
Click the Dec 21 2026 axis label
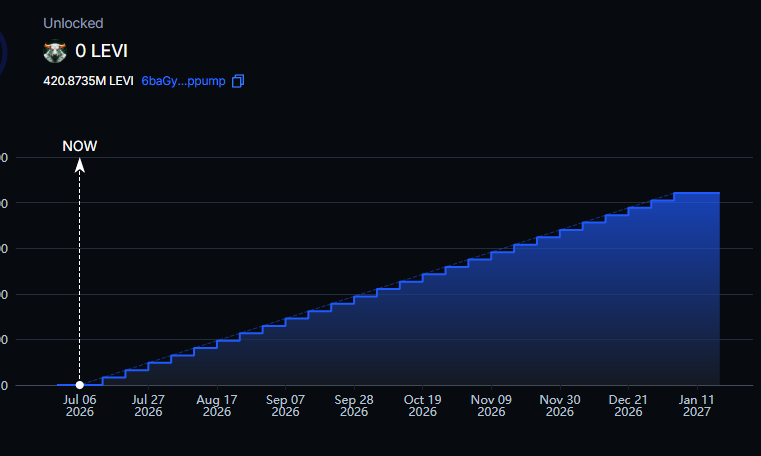(x=628, y=406)
